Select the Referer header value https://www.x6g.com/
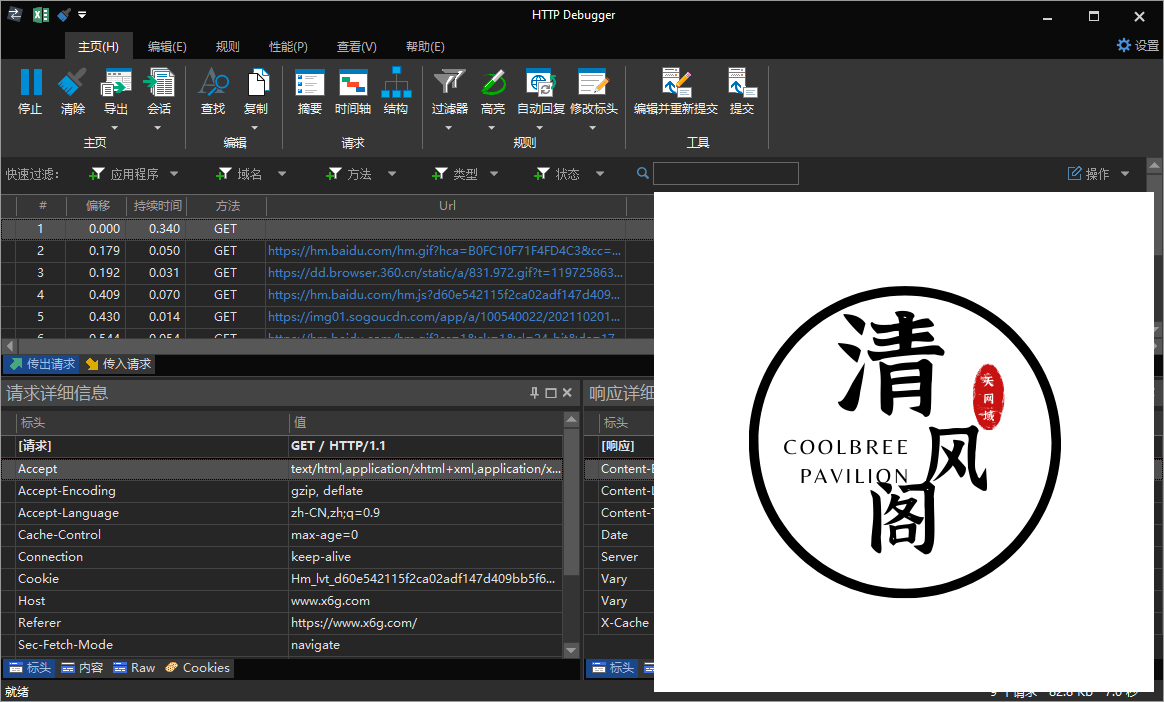 pos(354,623)
